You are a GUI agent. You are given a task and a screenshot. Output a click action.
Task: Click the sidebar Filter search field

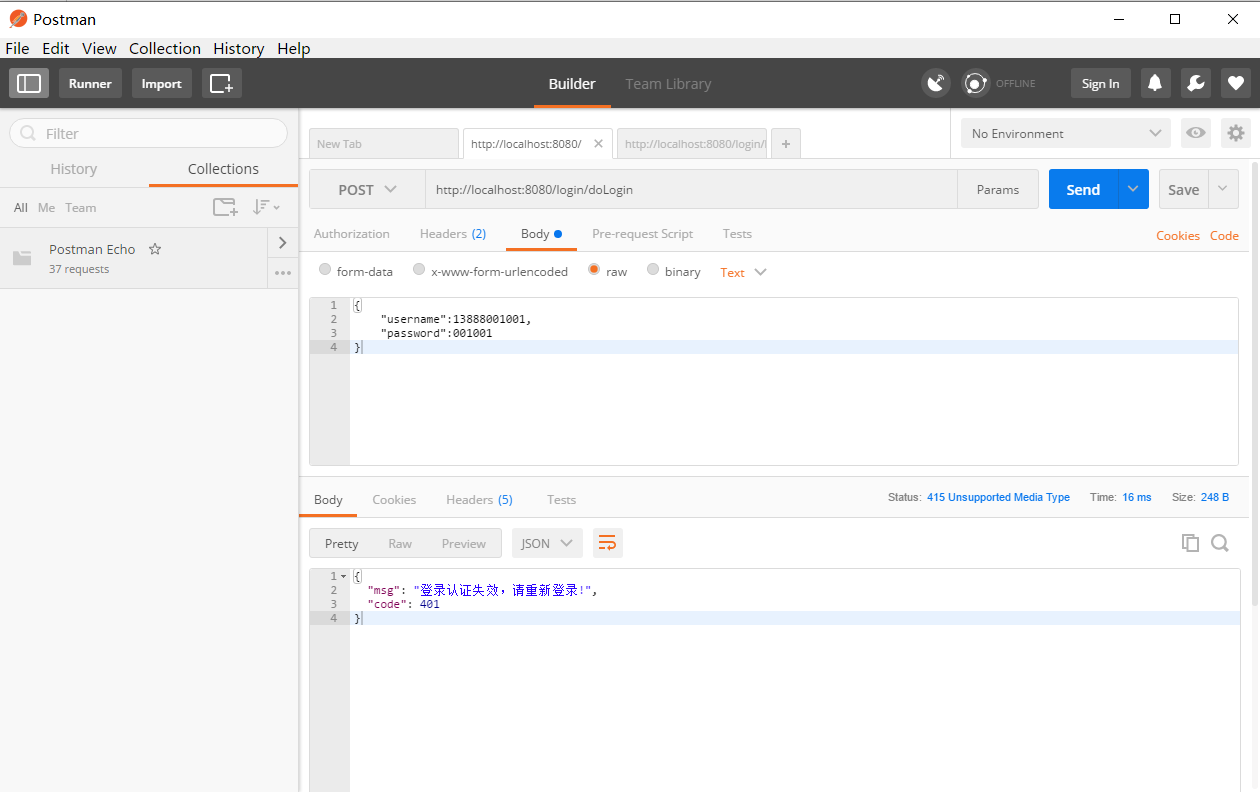(148, 133)
